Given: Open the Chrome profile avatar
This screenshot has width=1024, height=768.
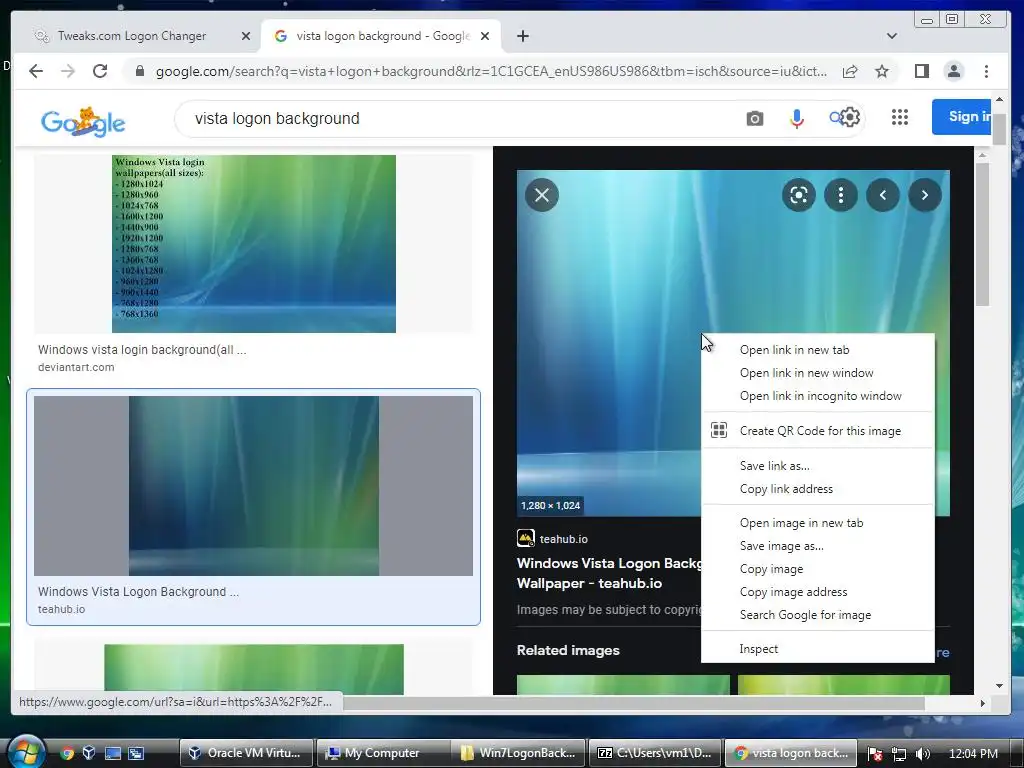Looking at the screenshot, I should pyautogui.click(x=954, y=71).
